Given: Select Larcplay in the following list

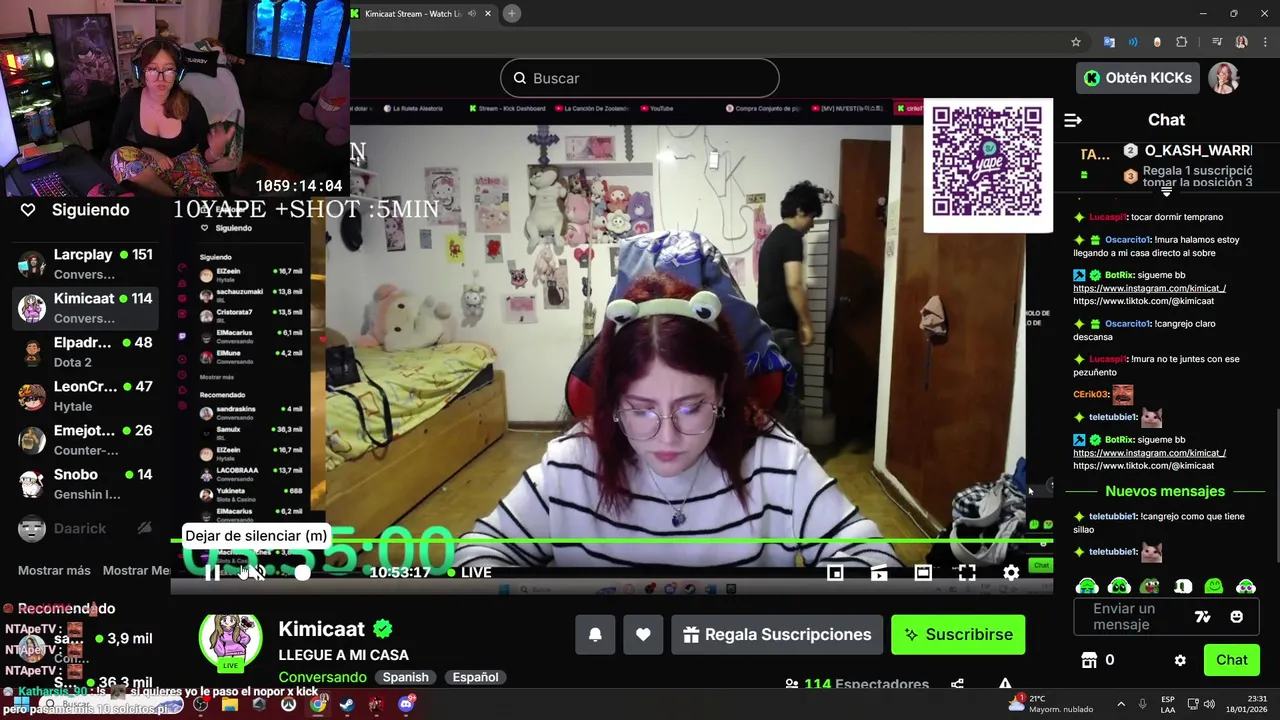Looking at the screenshot, I should 85,264.
